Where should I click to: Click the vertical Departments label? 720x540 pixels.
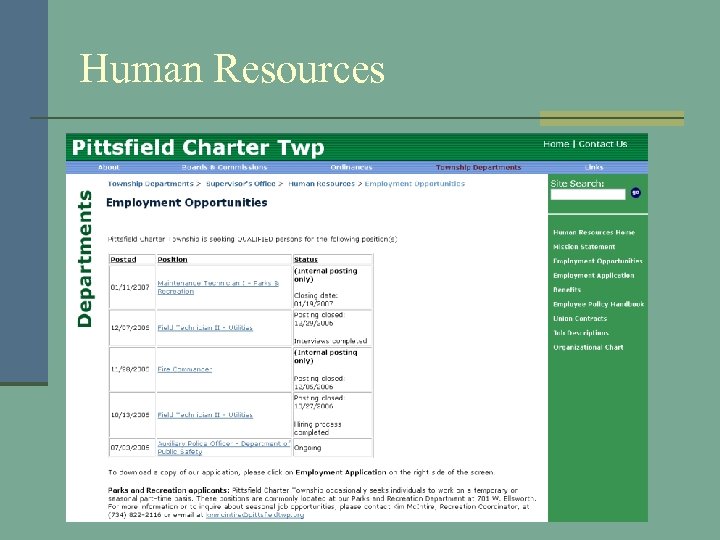coord(85,259)
